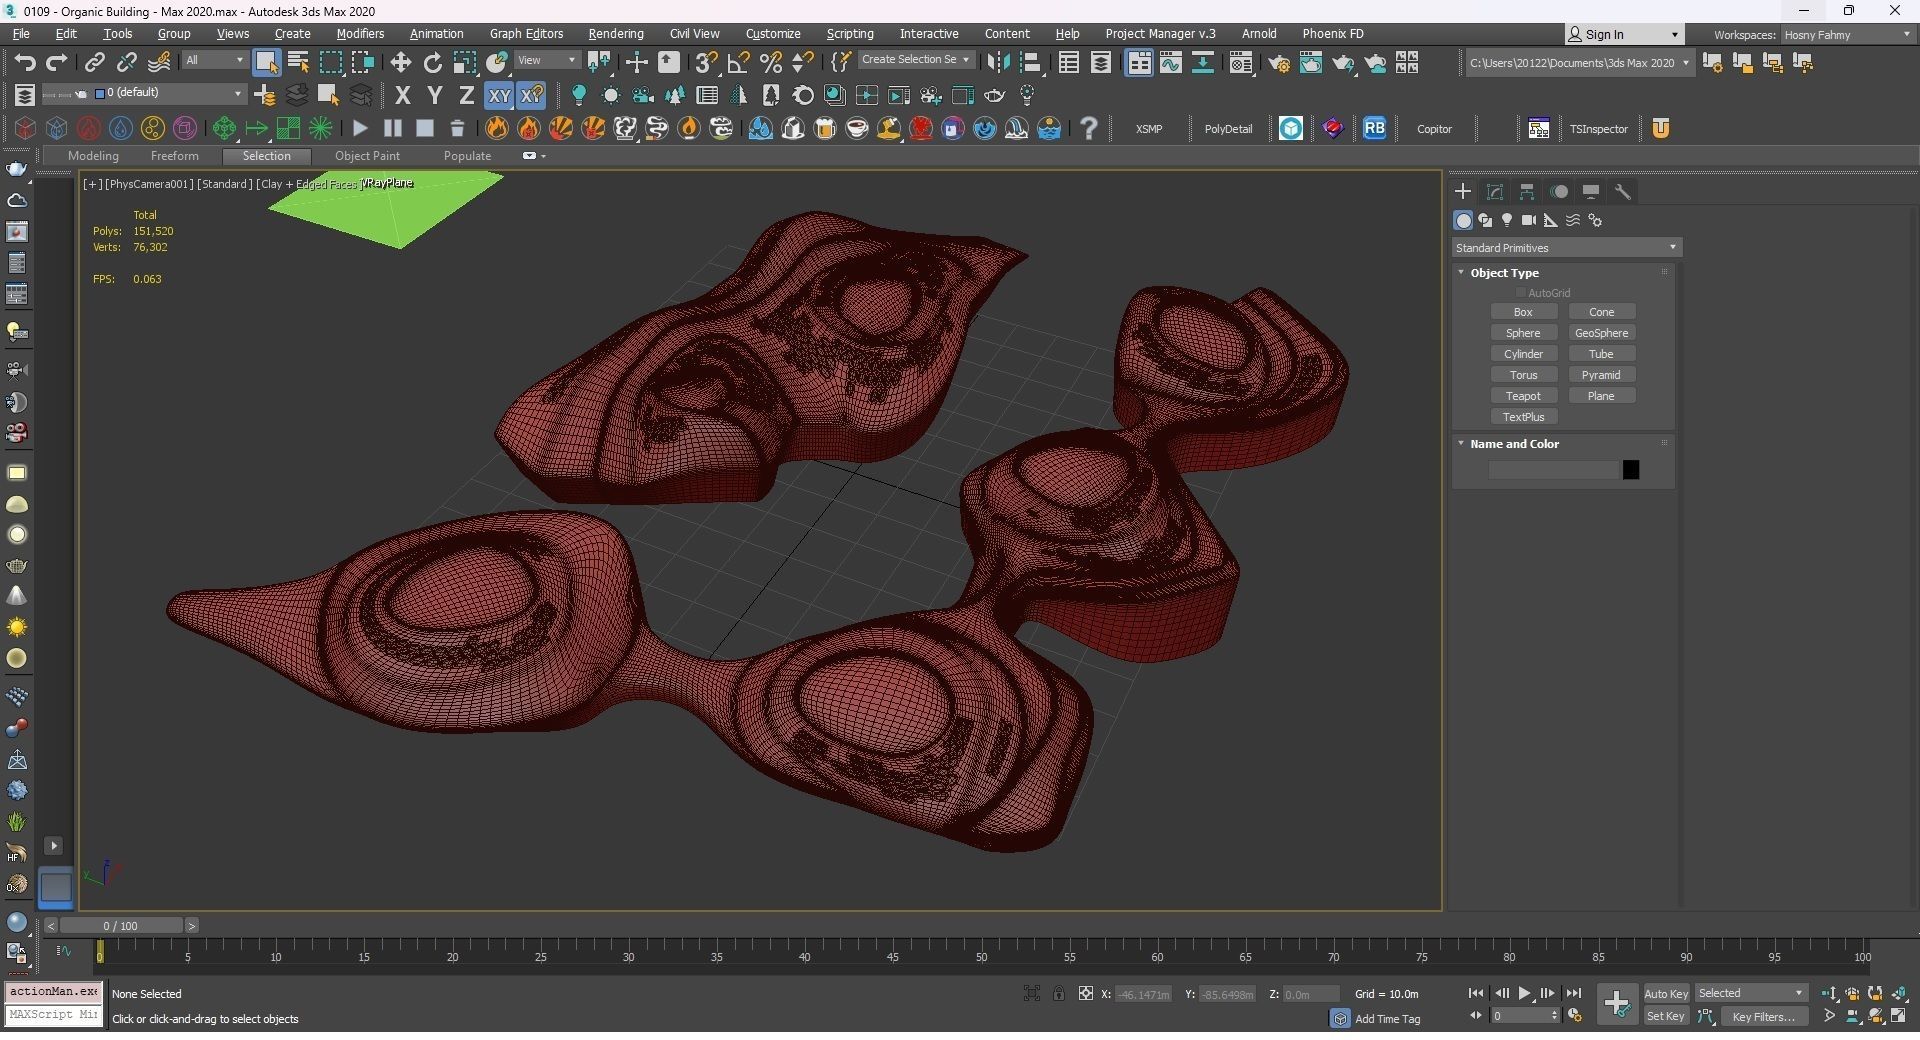Select the Rotate tool
The width and height of the screenshot is (1920, 1040).
tap(432, 62)
